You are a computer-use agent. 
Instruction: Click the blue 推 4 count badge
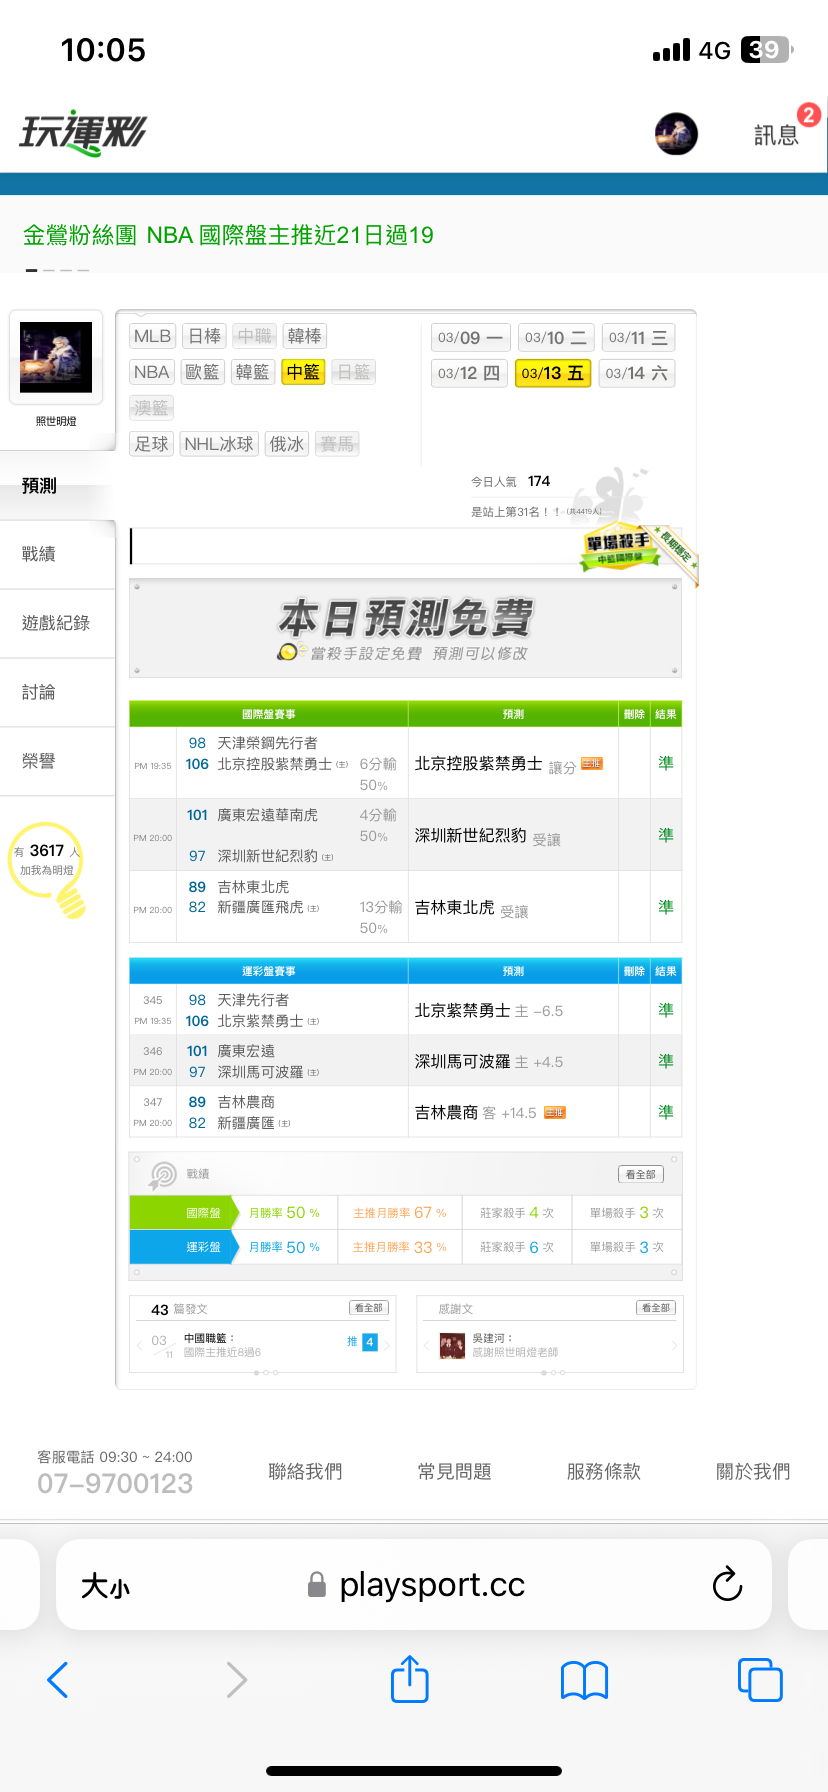pos(370,1342)
